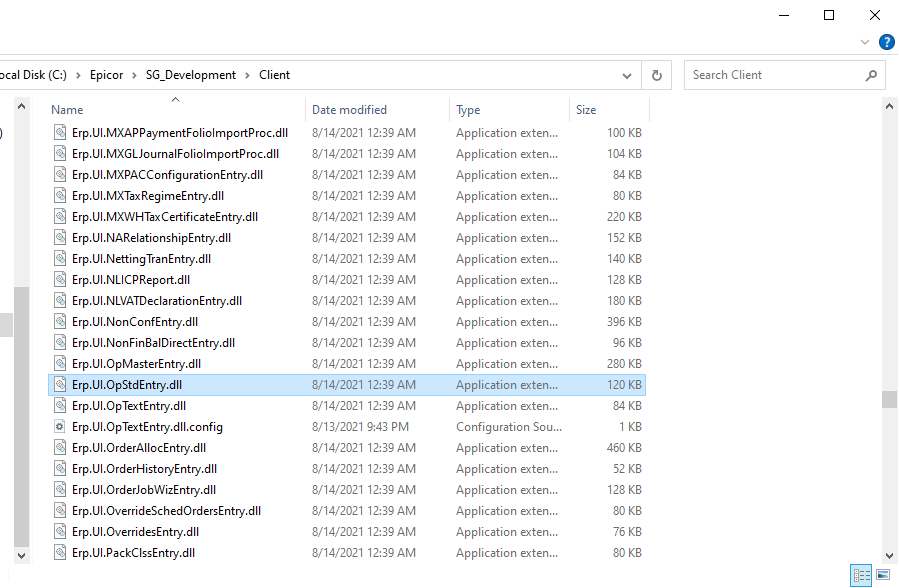Click the Erp.UI.OverridesEntry.dll file icon
The width and height of the screenshot is (899, 588).
point(60,532)
